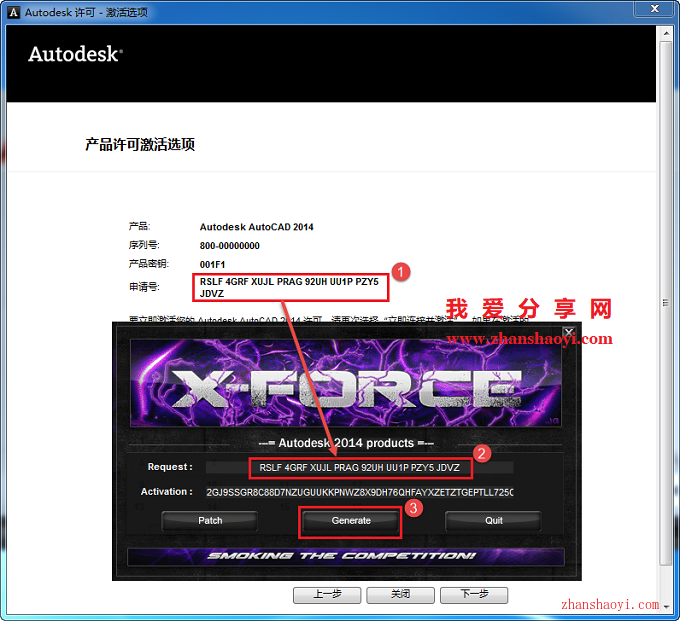Click the Quit button in X-Force

point(494,521)
